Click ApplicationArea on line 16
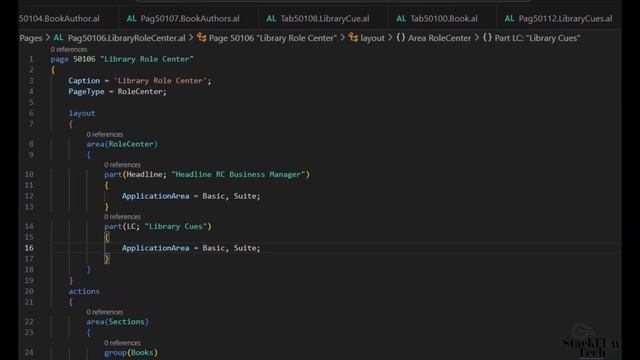Screen dimensions: 640x360 coord(156,248)
